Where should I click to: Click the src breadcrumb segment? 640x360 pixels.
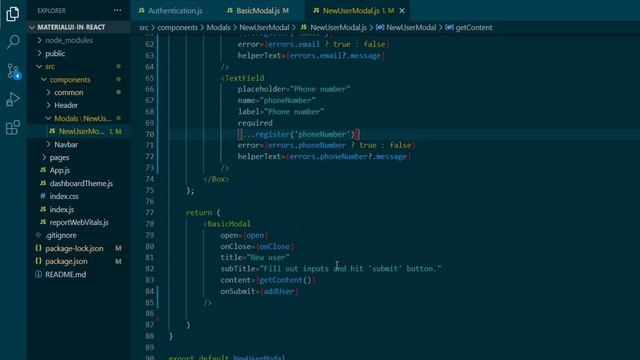click(x=144, y=28)
